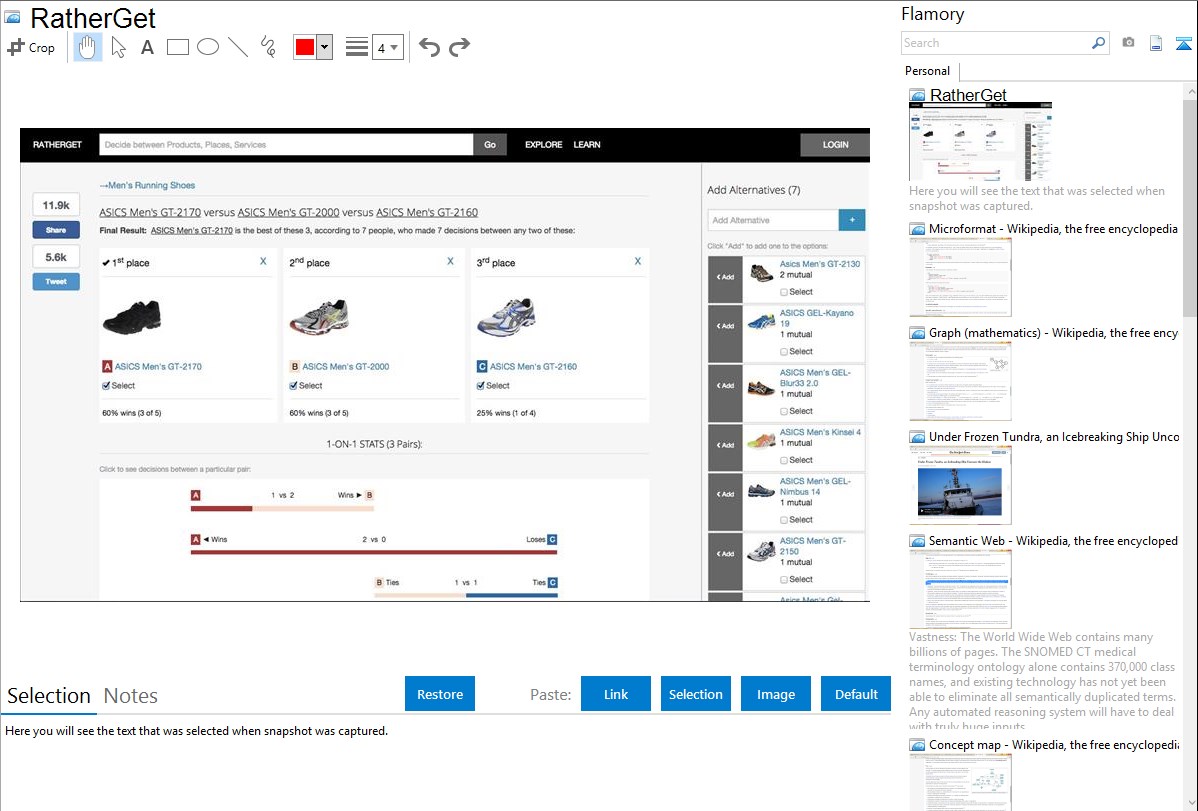
Task: Click the Default paste button
Action: click(x=856, y=694)
